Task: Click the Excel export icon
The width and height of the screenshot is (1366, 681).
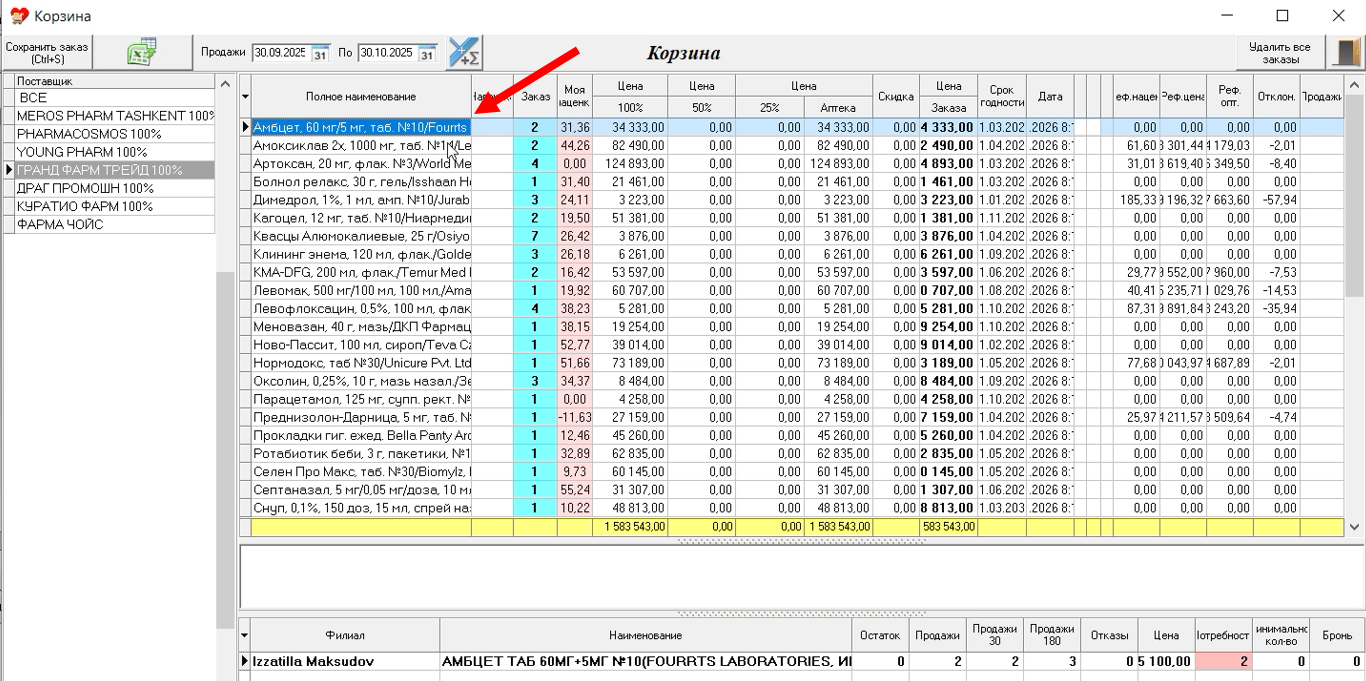Action: 141,53
